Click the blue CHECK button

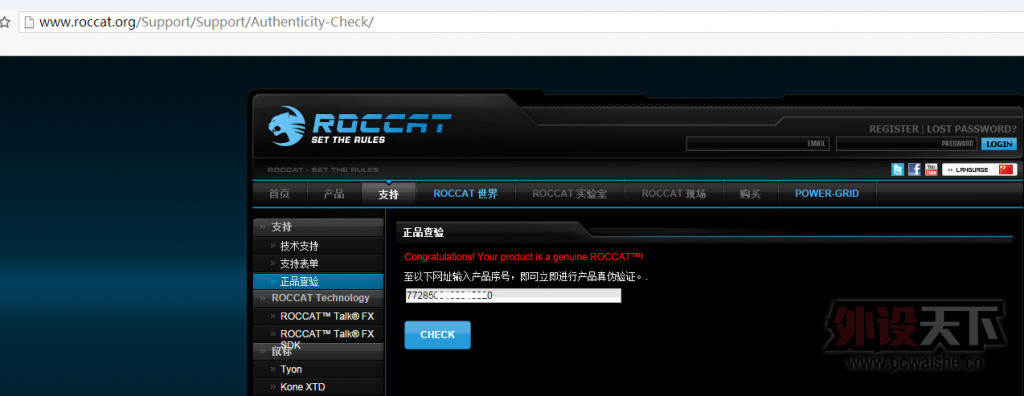click(x=437, y=335)
